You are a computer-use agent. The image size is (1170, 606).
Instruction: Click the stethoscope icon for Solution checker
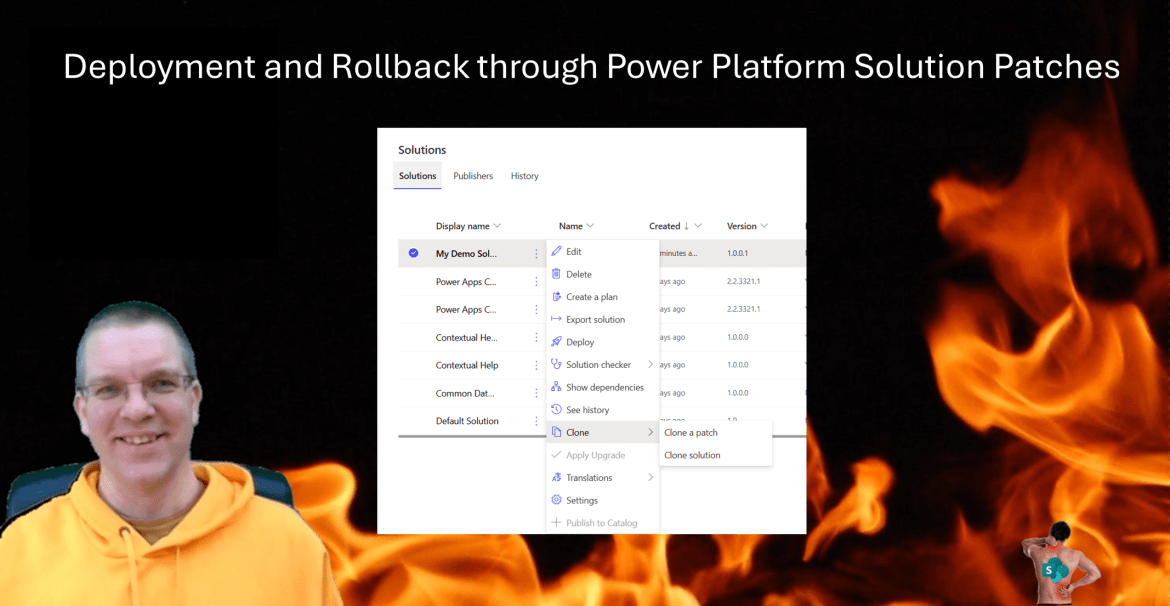click(x=556, y=364)
